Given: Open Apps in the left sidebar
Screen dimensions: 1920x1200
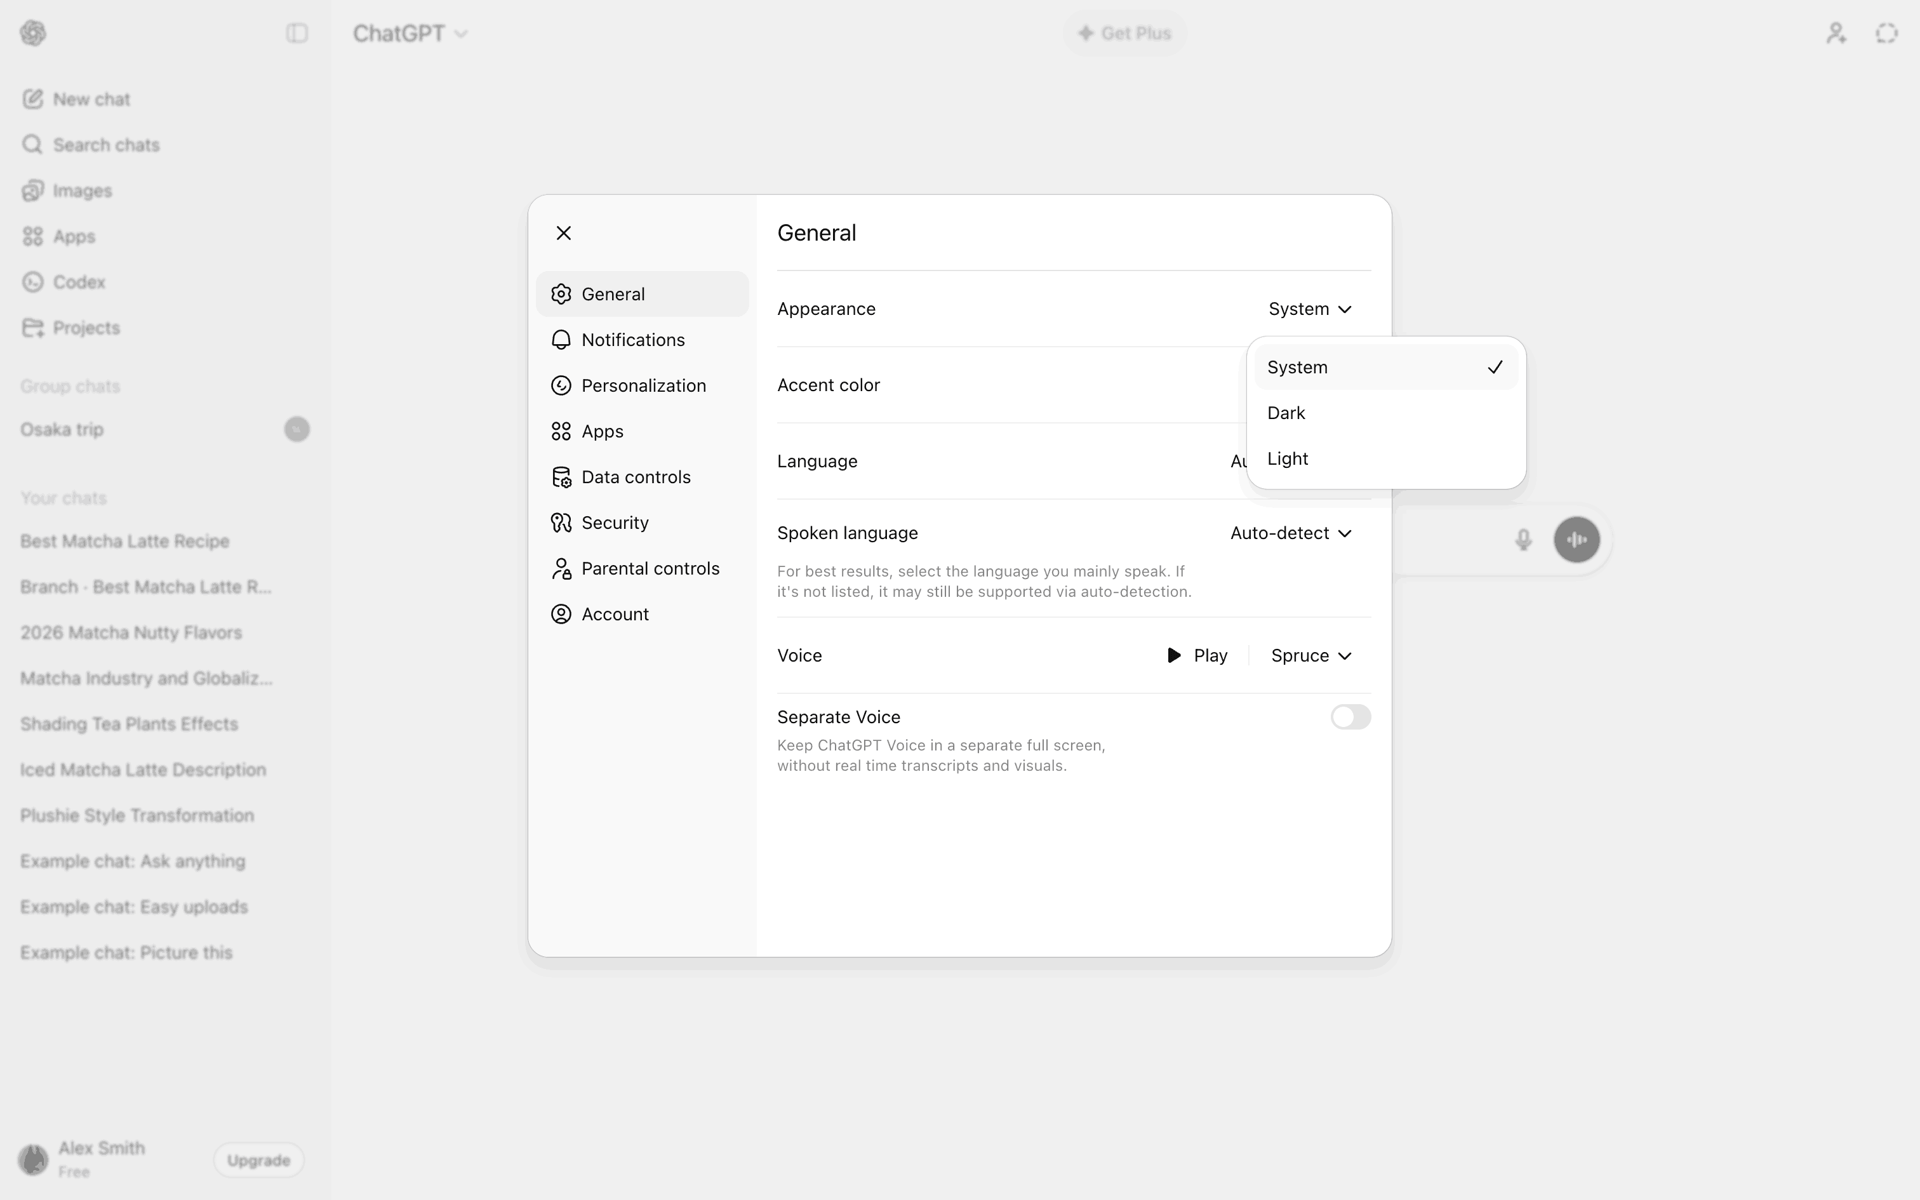Looking at the screenshot, I should coord(164,236).
